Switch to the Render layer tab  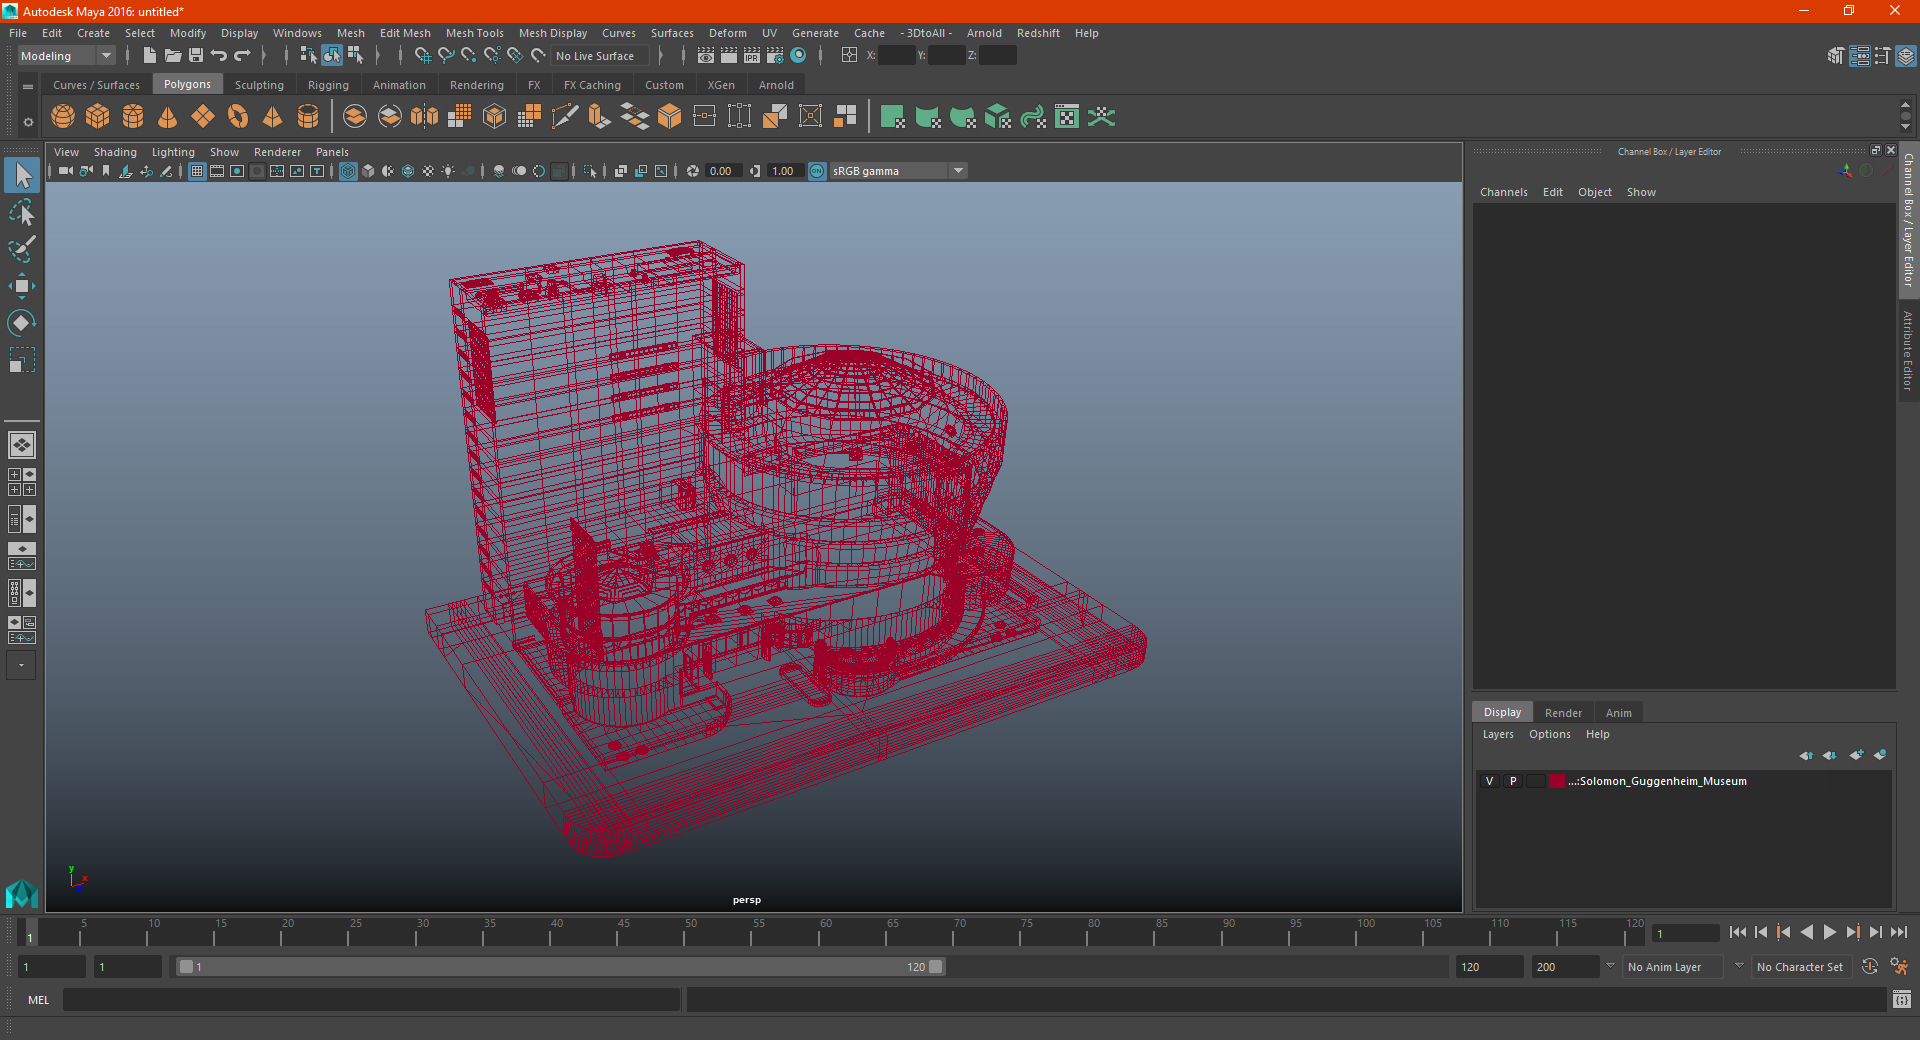point(1563,713)
